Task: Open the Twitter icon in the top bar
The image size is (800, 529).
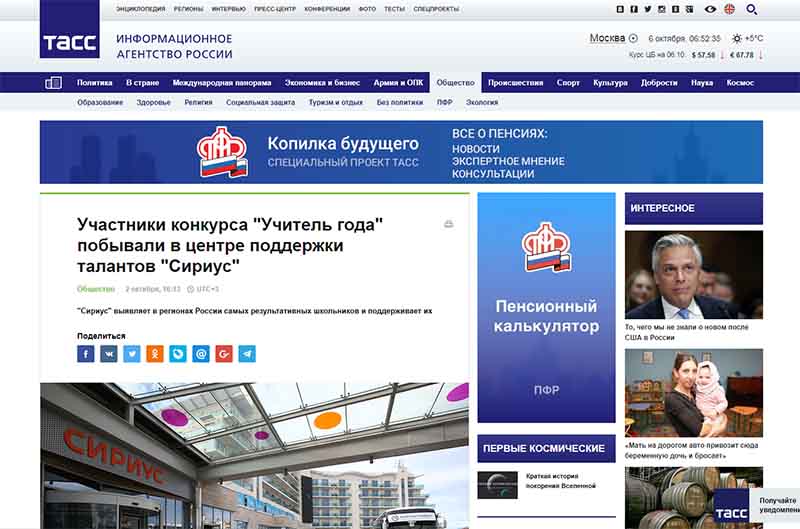Action: click(x=647, y=9)
